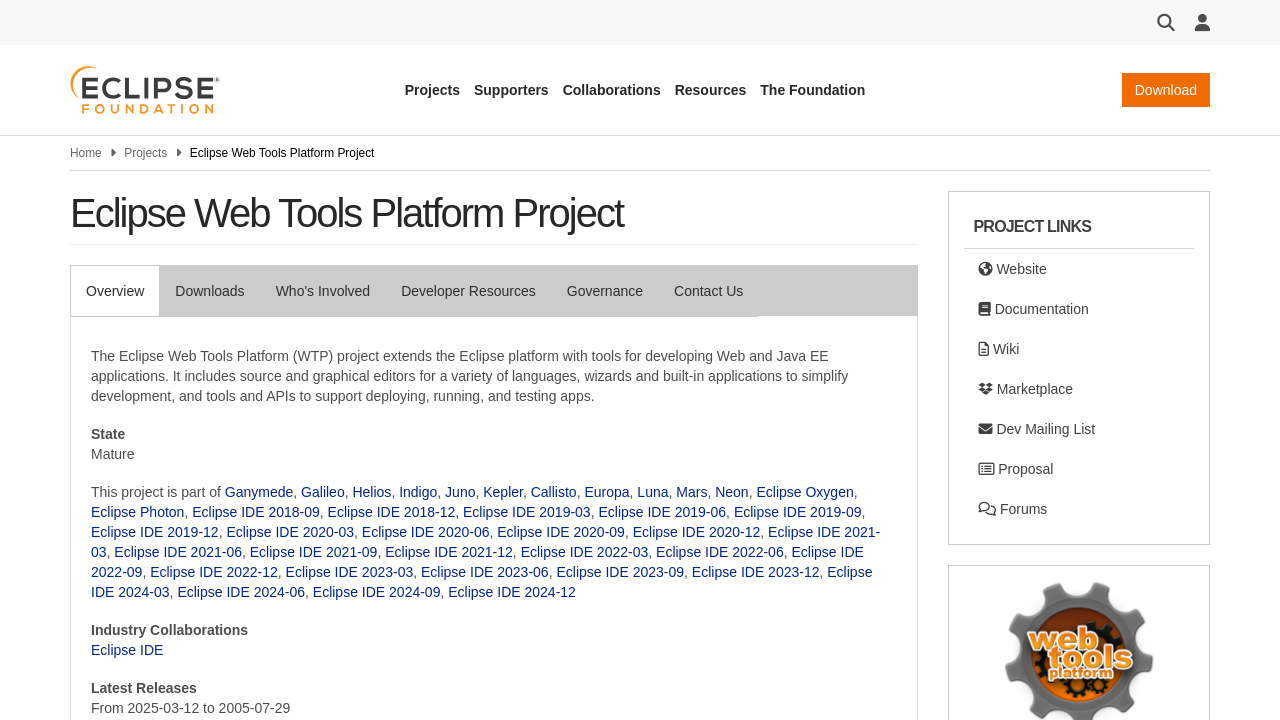Open the Luna release link
Viewport: 1280px width, 720px height.
(653, 492)
